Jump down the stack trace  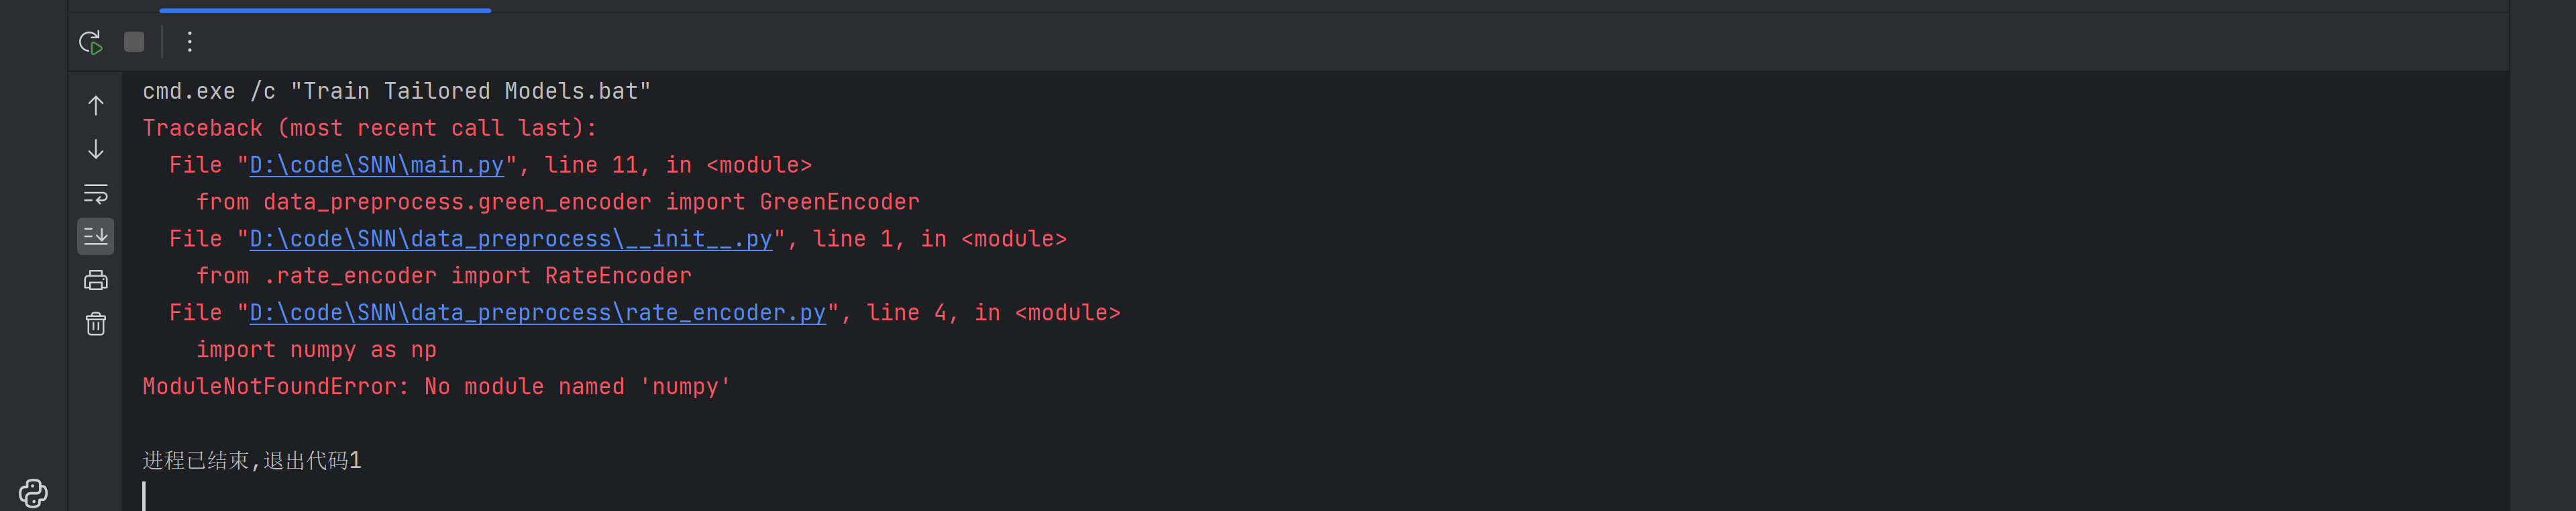pos(96,149)
